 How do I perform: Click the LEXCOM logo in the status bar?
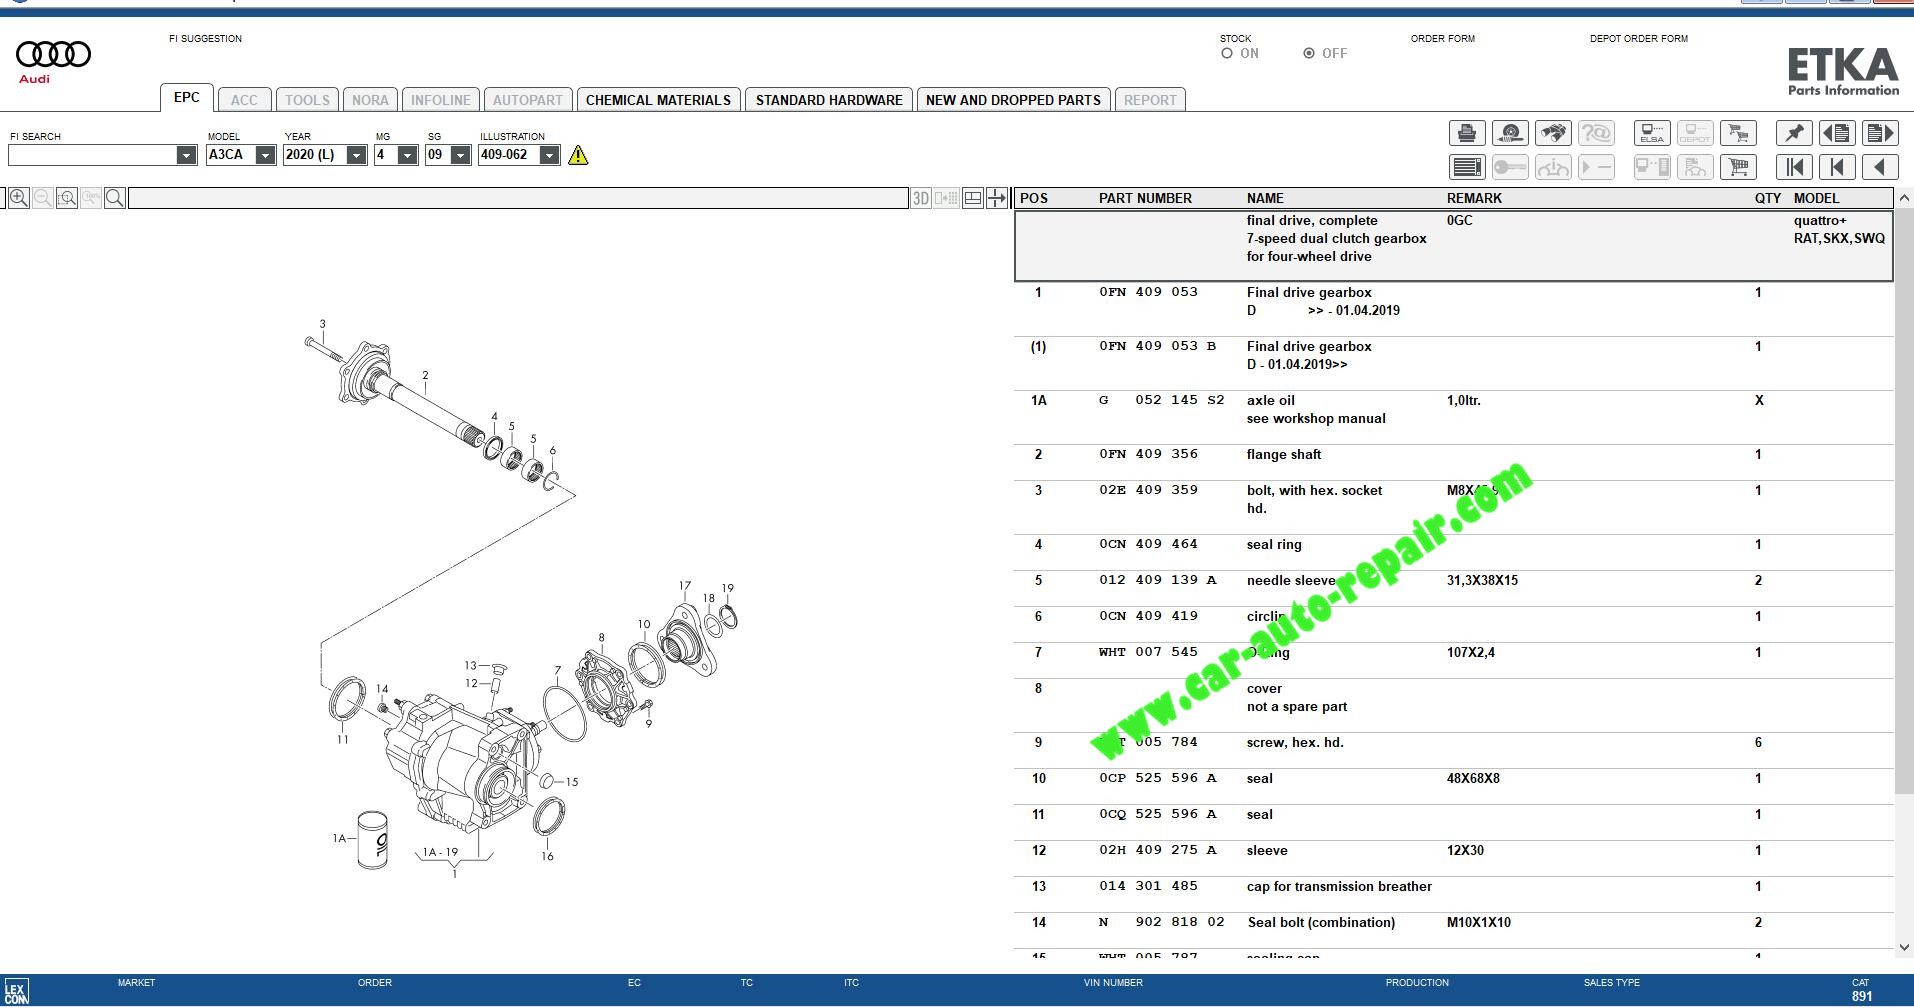pyautogui.click(x=16, y=992)
